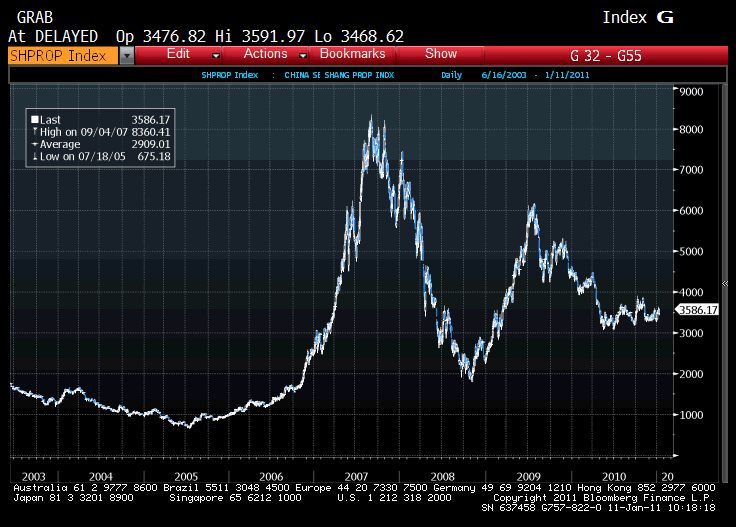Click the side panel expand double-arrow
Image resolution: width=736 pixels, height=527 pixels.
tap(725, 283)
